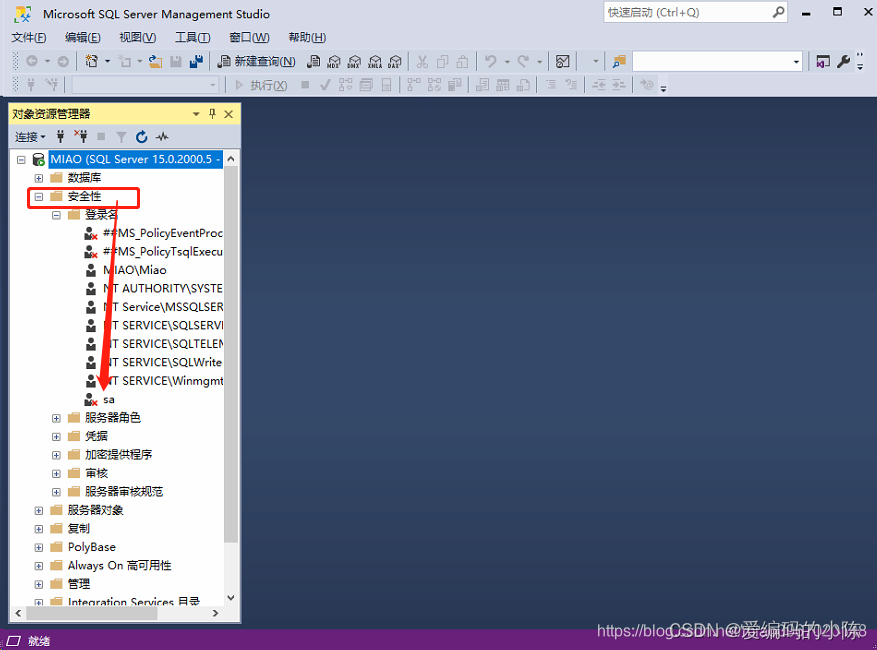877x650 pixels.
Task: Click the undo arrow icon
Action: pyautogui.click(x=491, y=62)
